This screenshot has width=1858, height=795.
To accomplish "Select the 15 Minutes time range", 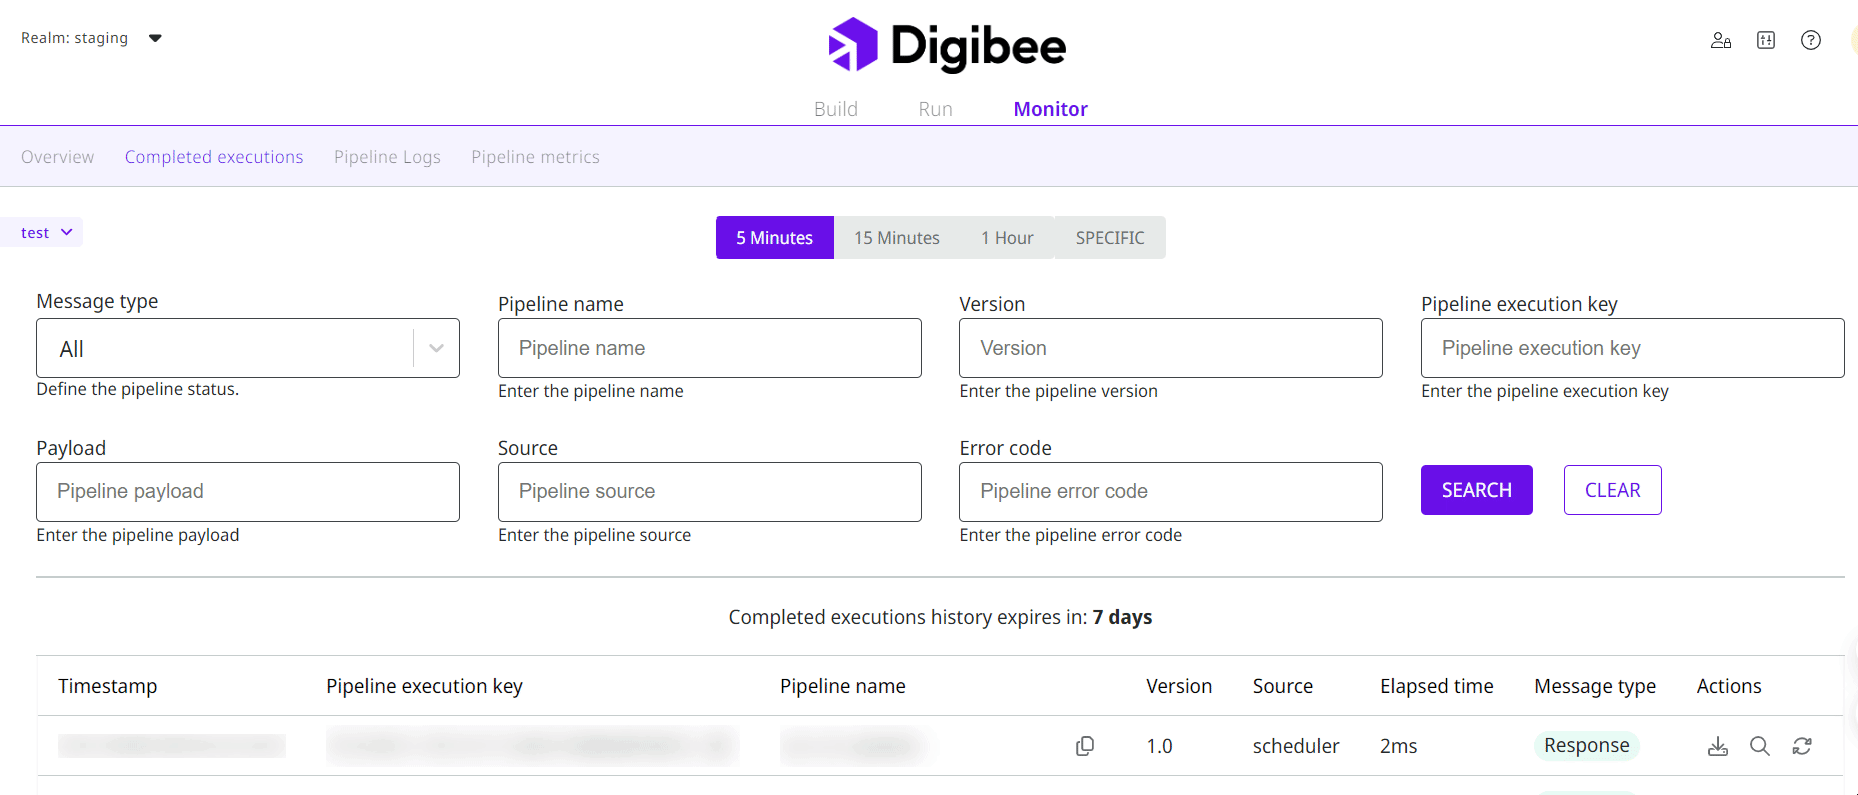I will click(x=896, y=238).
